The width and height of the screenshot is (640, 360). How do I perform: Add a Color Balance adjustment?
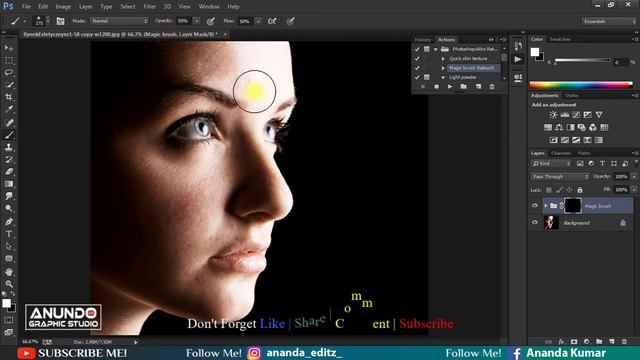click(559, 127)
